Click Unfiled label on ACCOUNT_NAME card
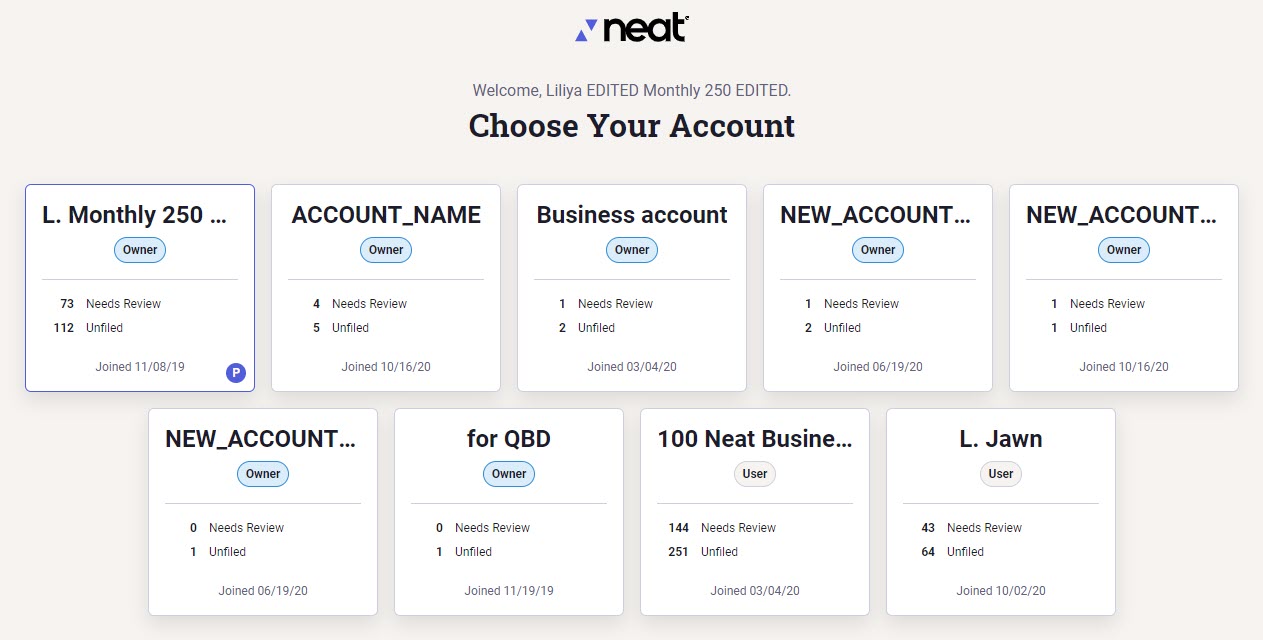Viewport: 1263px width, 640px height. (x=350, y=328)
